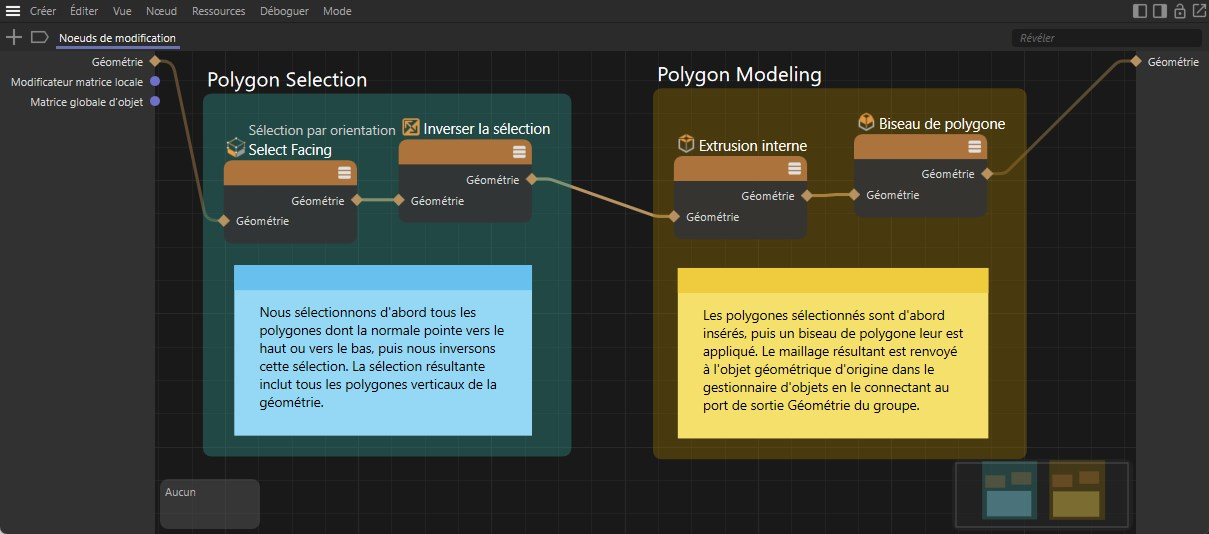Toggle the lock icon in header
The image size is (1209, 534).
[x=1180, y=11]
